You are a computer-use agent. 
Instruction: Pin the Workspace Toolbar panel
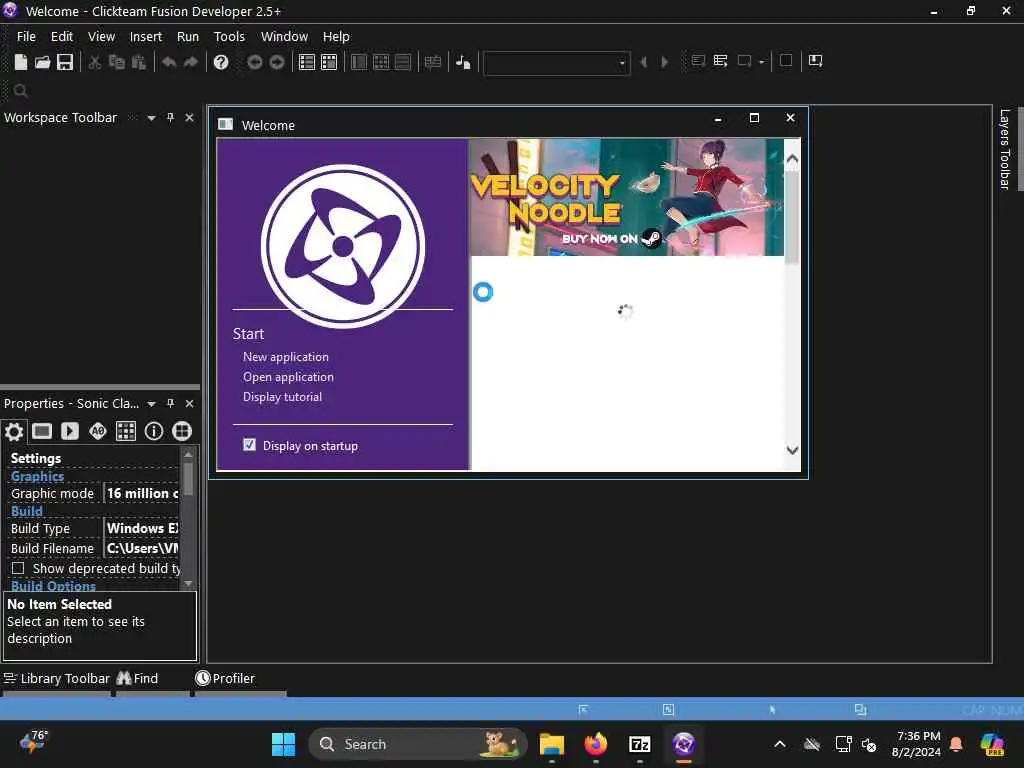click(170, 118)
